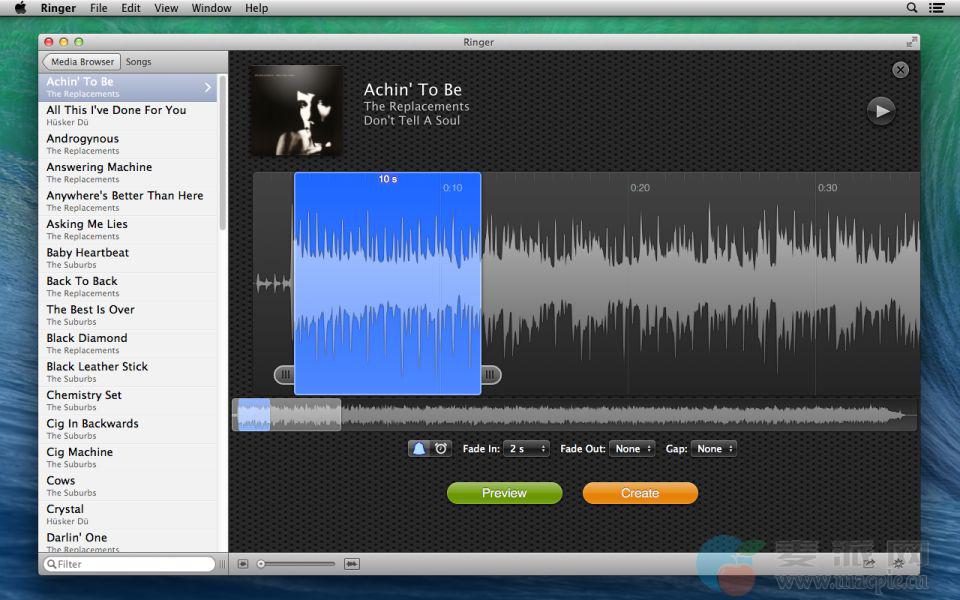Switch to the alarm clock tone type
This screenshot has width=960, height=600.
[x=441, y=449]
